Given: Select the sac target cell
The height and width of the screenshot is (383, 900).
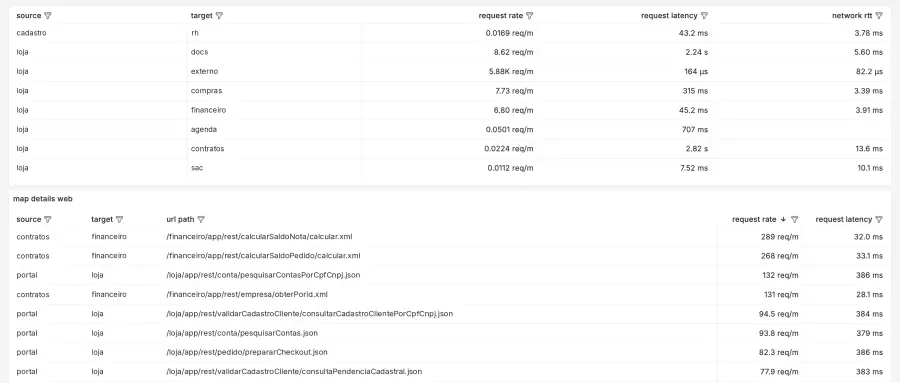Looking at the screenshot, I should 197,168.
